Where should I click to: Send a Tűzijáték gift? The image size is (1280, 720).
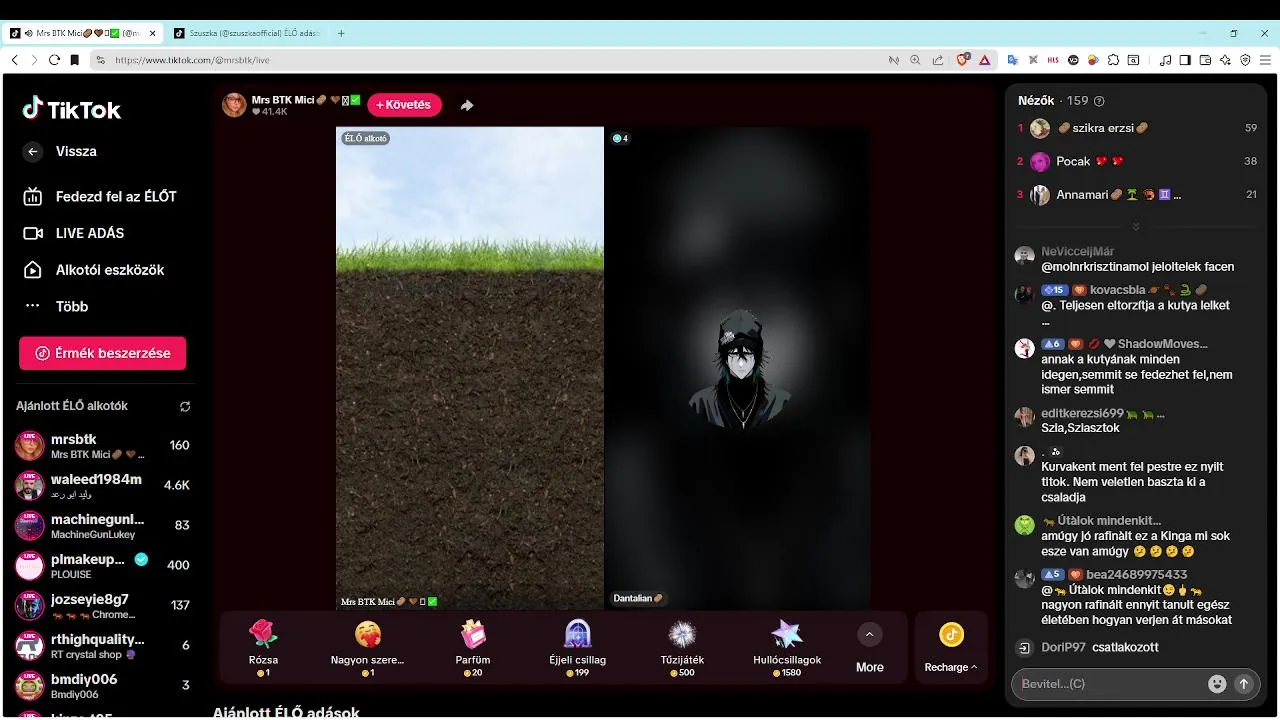[682, 647]
